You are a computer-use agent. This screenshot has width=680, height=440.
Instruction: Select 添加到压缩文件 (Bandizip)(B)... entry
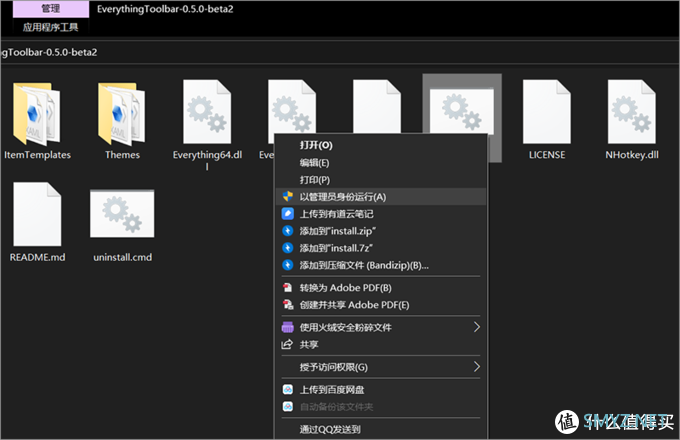[381, 265]
